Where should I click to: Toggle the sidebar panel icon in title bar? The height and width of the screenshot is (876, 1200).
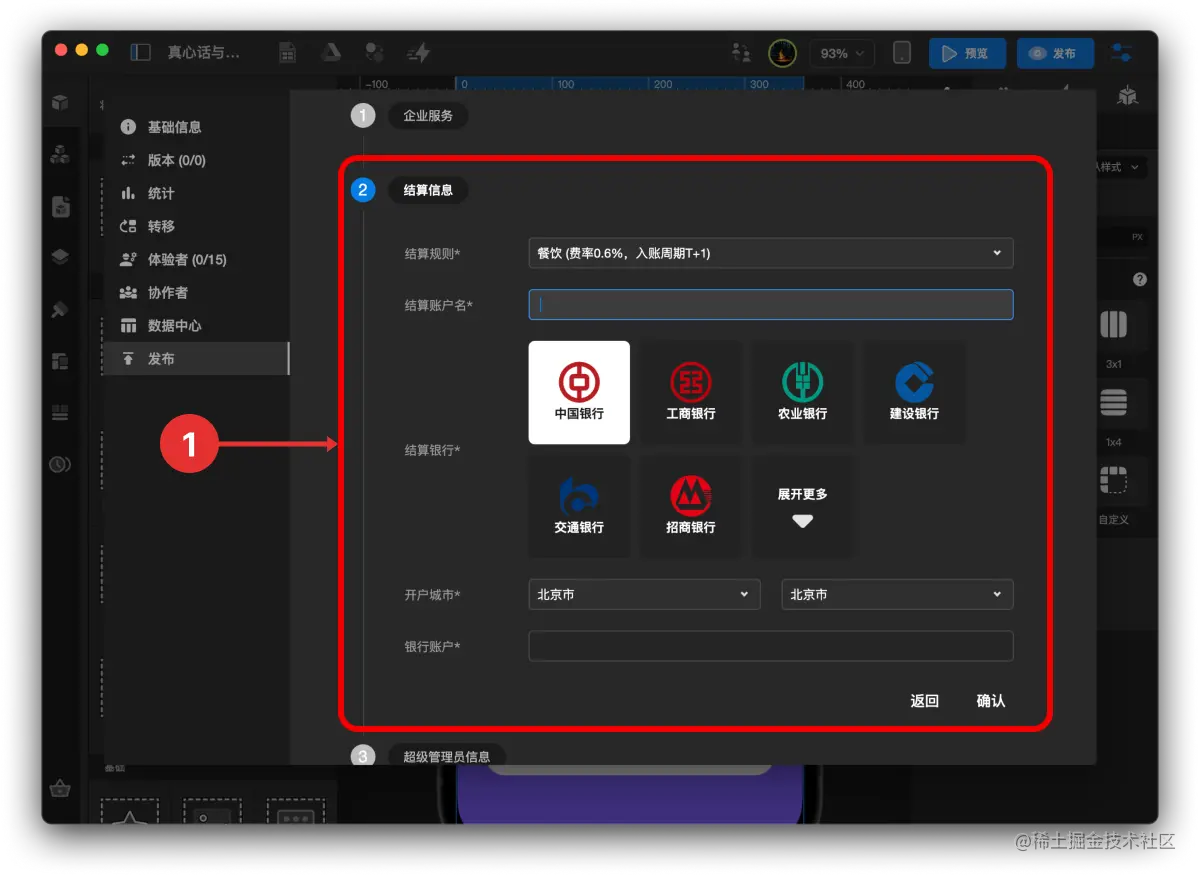(x=140, y=52)
